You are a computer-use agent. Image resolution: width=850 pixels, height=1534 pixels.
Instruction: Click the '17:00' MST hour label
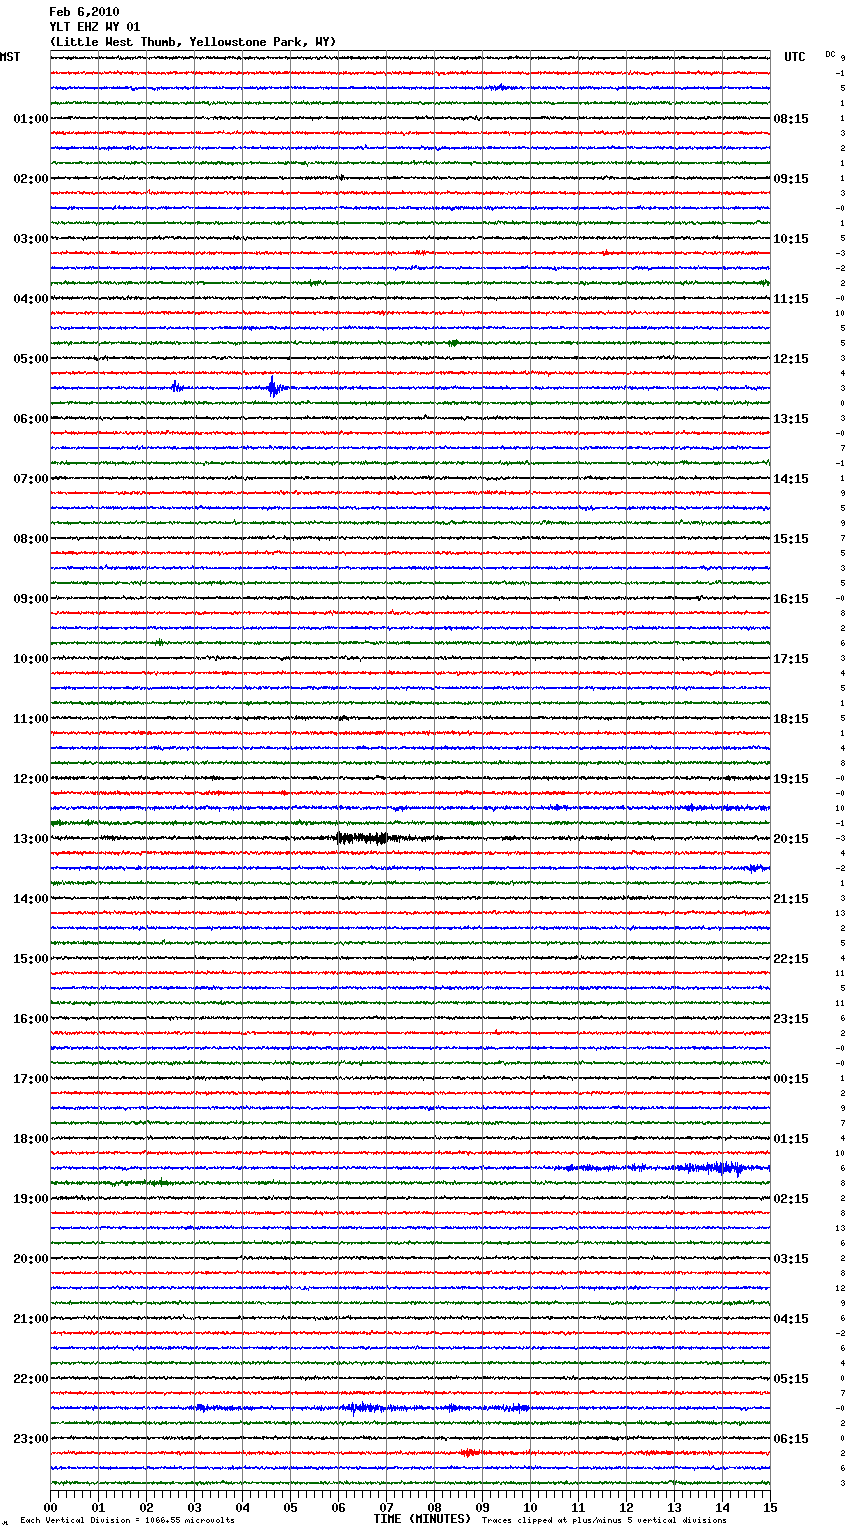pos(31,1079)
